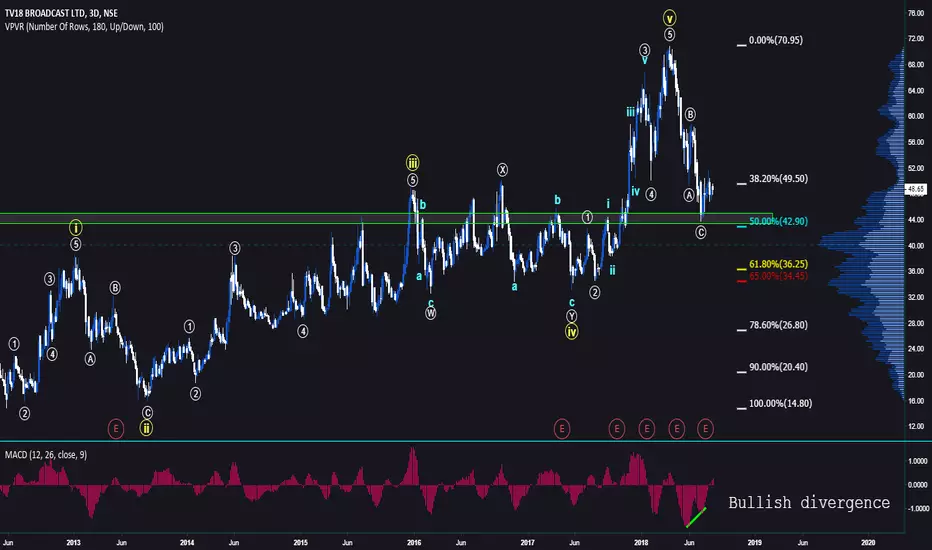Image resolution: width=932 pixels, height=550 pixels.
Task: Click the red 65.00%(34.45) Fibonacci label
Action: click(x=778, y=276)
